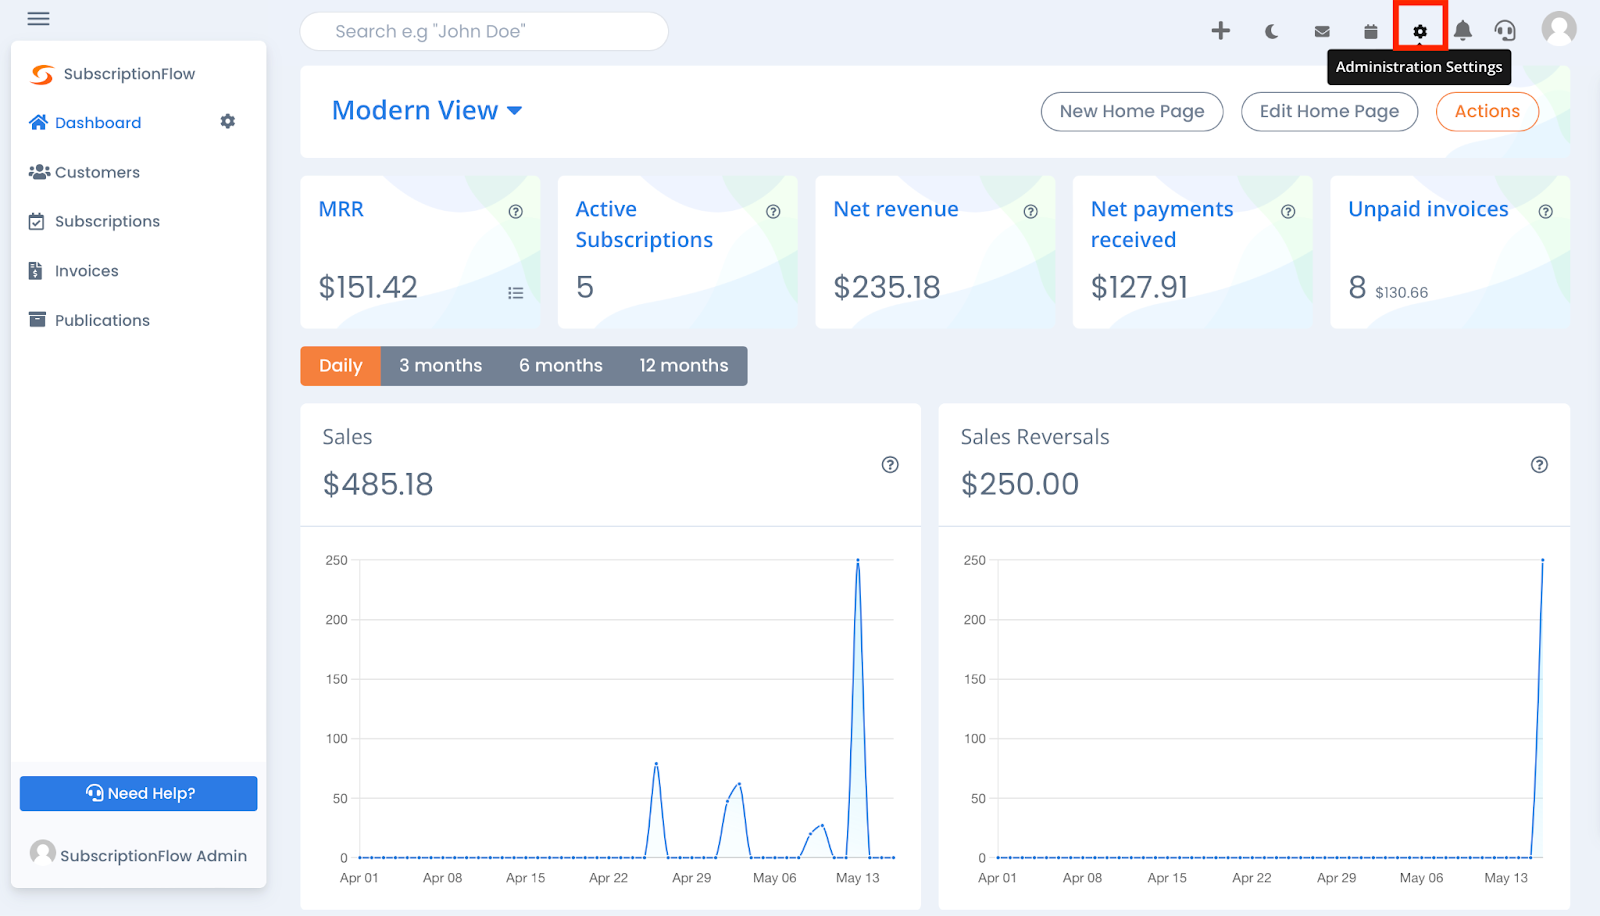Toggle the sidebar with the hamburger icon

click(x=38, y=18)
